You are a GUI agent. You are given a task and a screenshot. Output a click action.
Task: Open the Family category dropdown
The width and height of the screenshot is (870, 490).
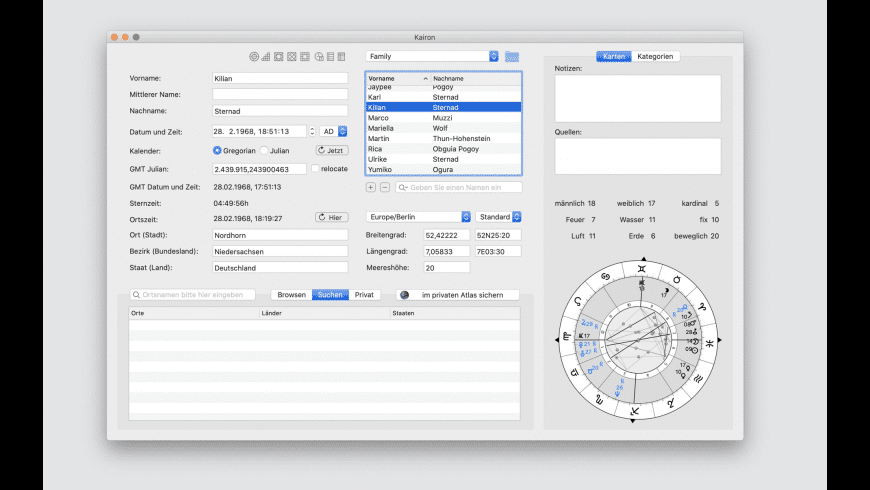(x=432, y=57)
